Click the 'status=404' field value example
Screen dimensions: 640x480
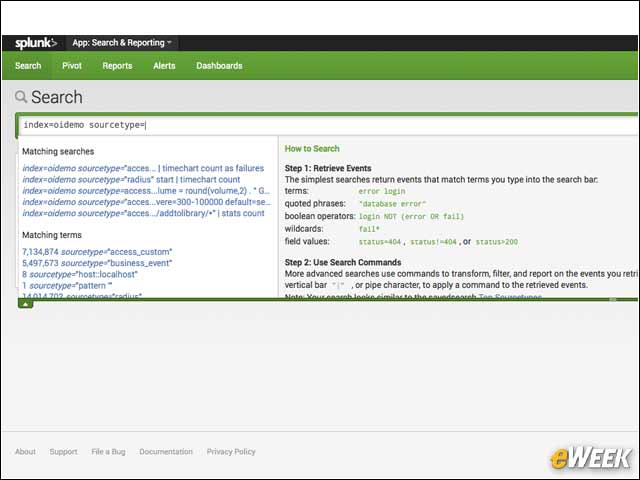point(380,242)
